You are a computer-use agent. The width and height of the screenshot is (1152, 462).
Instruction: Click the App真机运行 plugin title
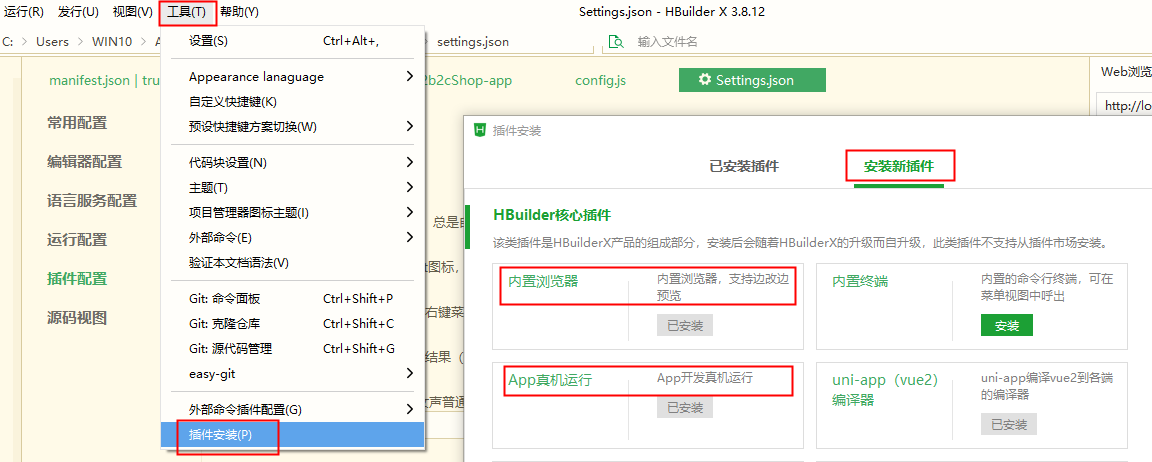point(550,380)
